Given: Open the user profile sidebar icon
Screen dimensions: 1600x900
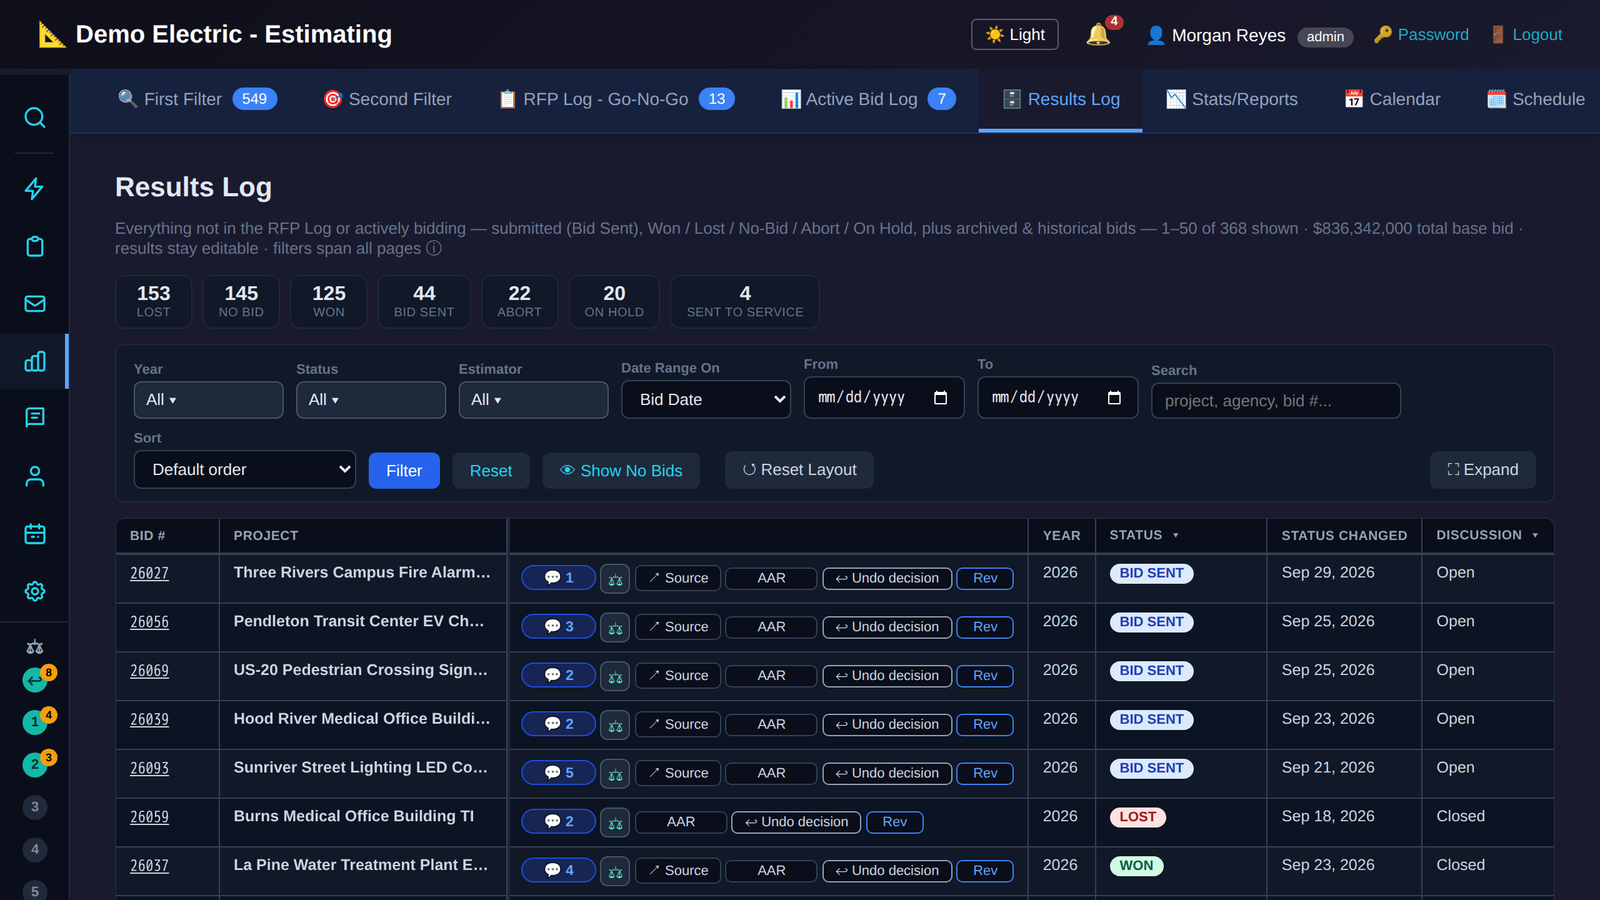Looking at the screenshot, I should (x=34, y=476).
